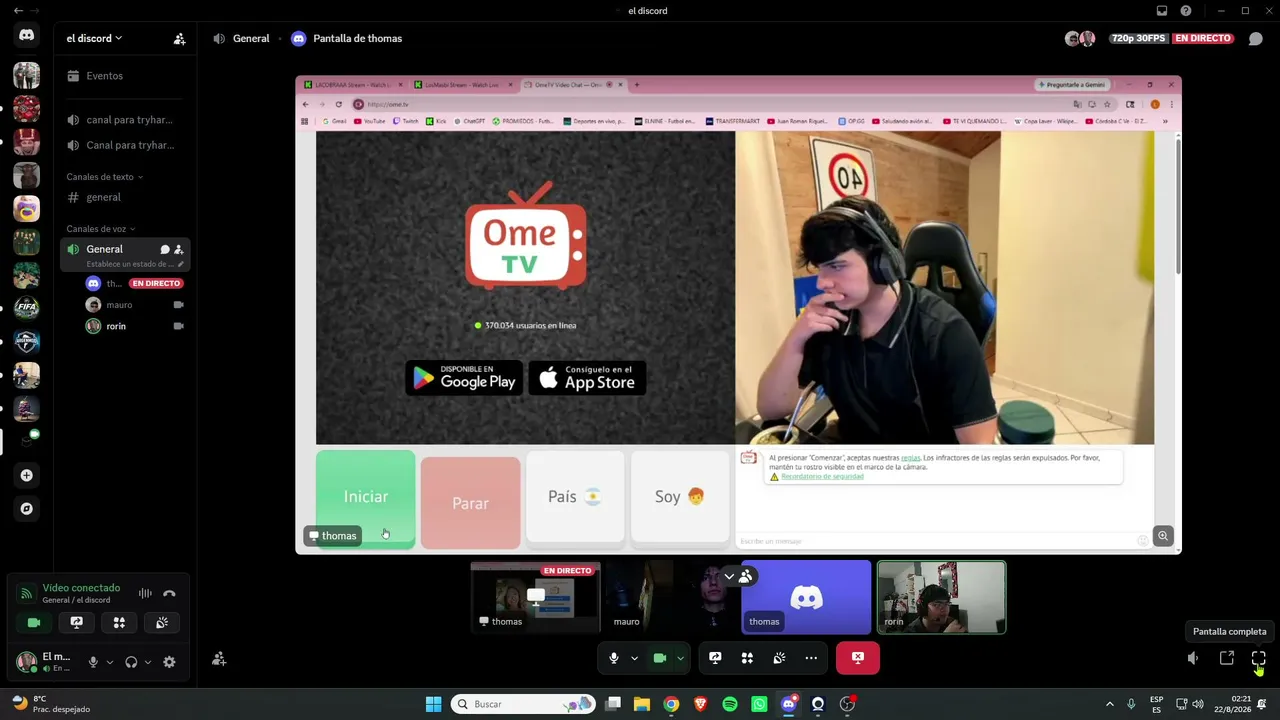Open the Windows Start menu
1280x720 pixels.
(434, 704)
